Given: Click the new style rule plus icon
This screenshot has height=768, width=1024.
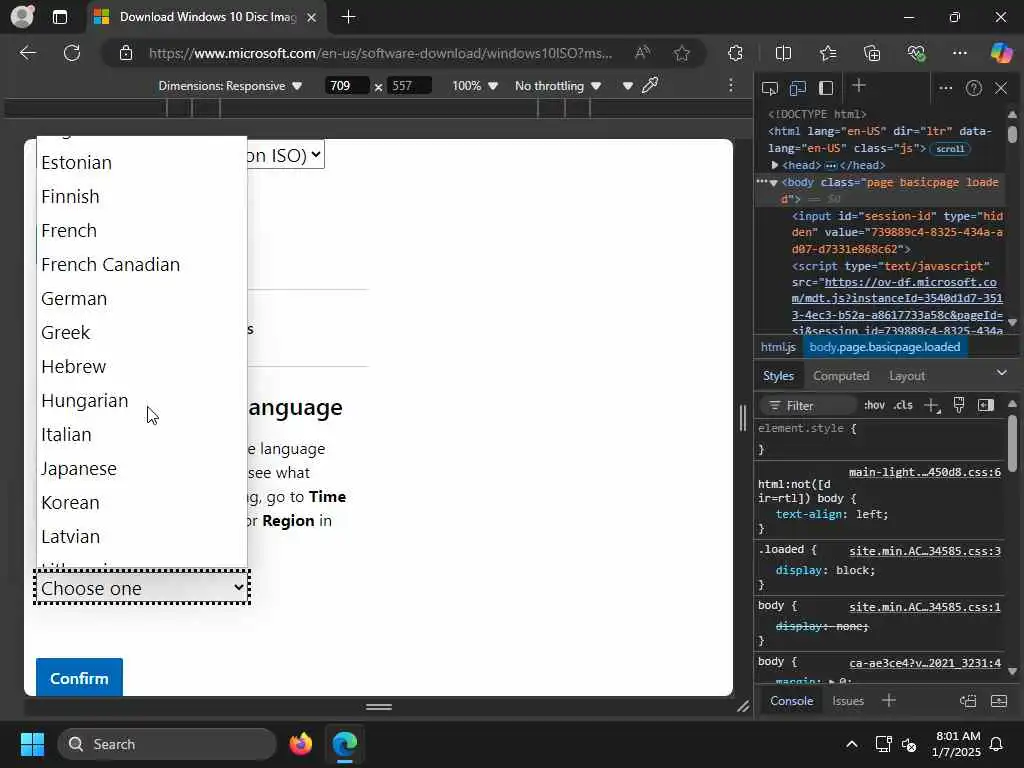Looking at the screenshot, I should (932, 406).
